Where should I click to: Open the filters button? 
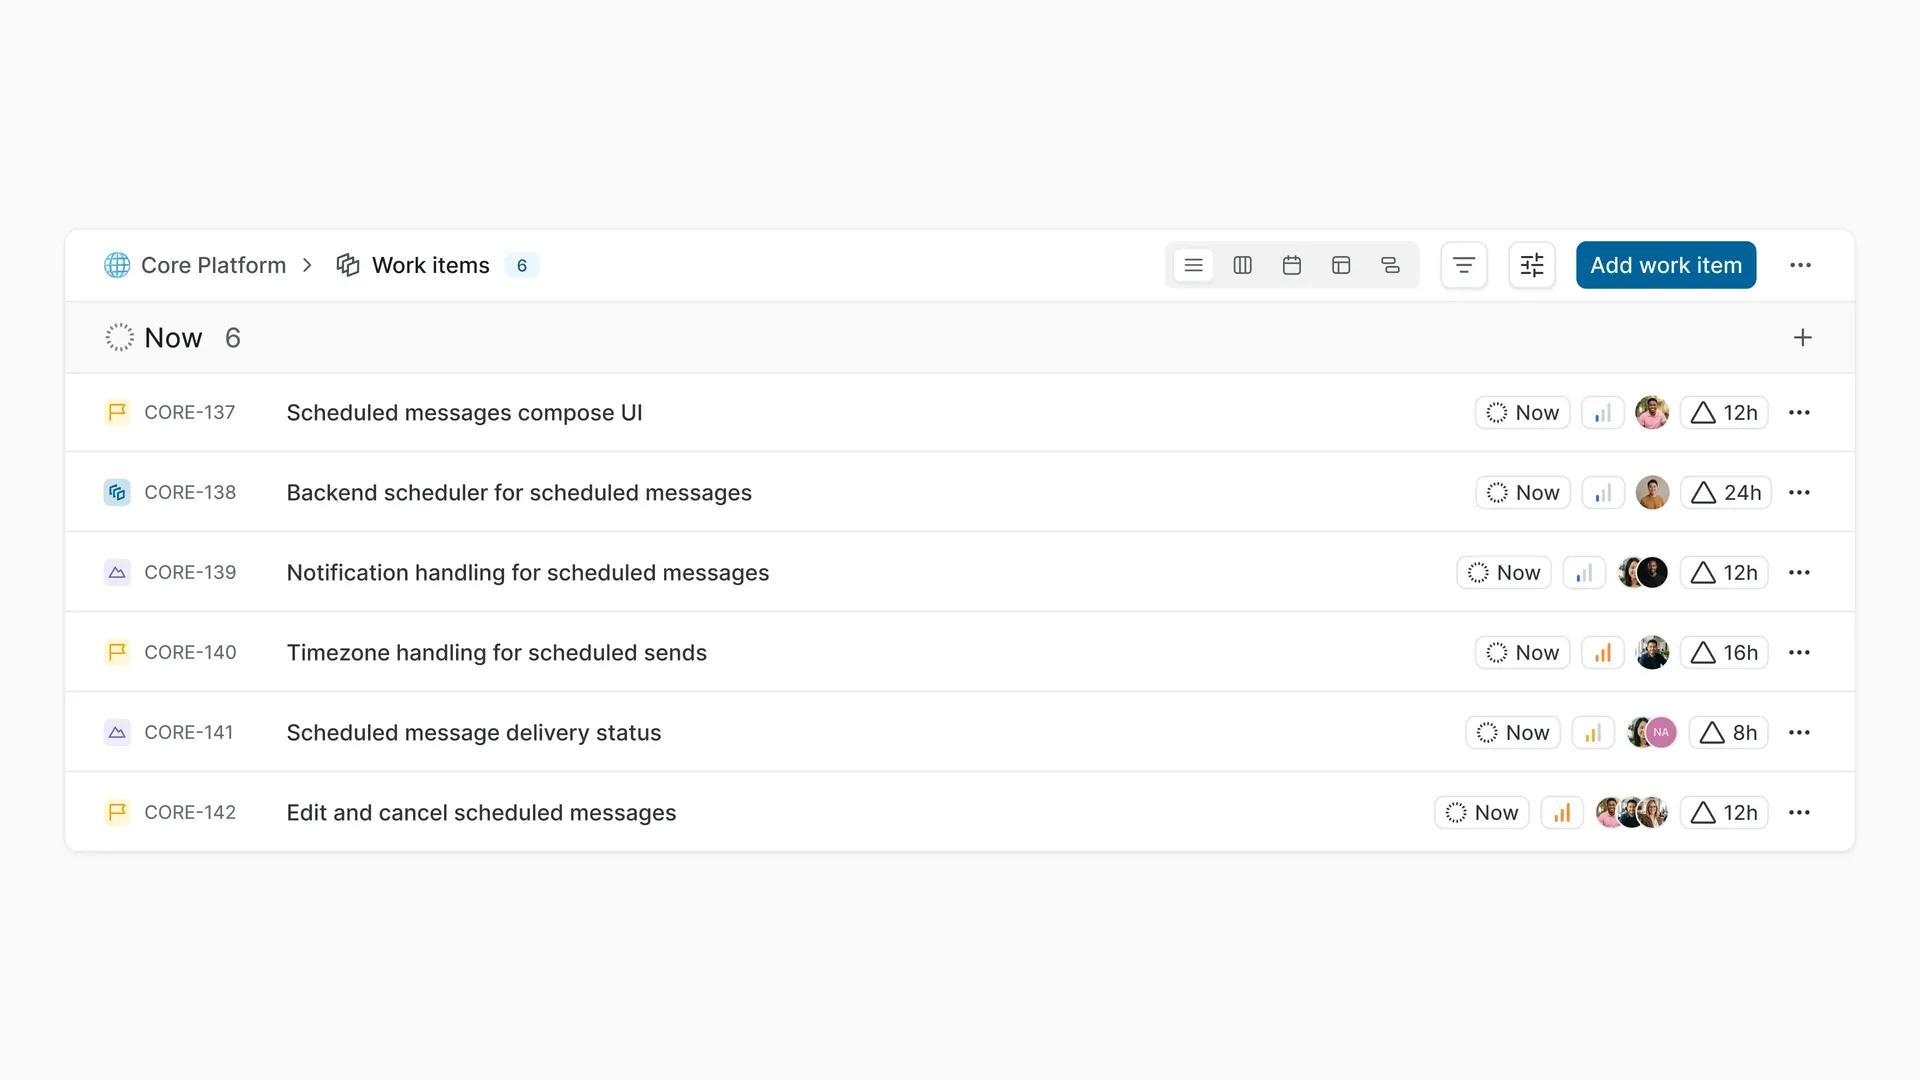pos(1464,265)
